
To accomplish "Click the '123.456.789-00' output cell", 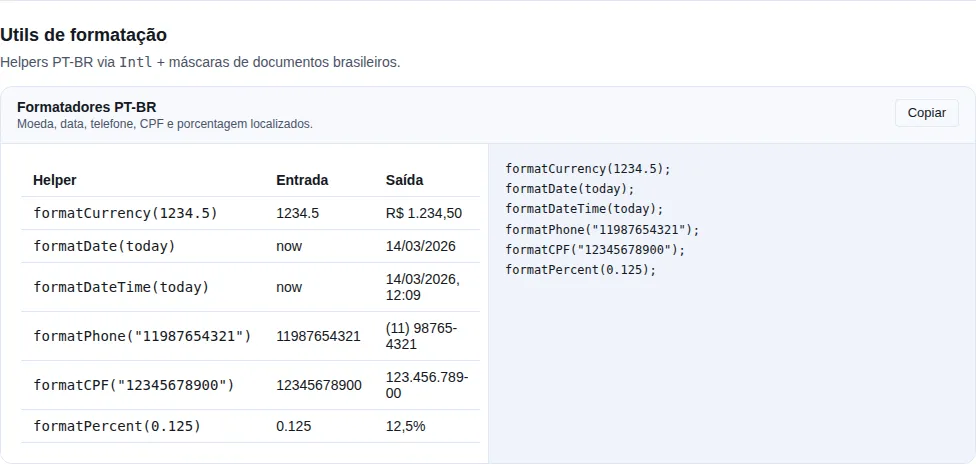I will coord(427,386).
